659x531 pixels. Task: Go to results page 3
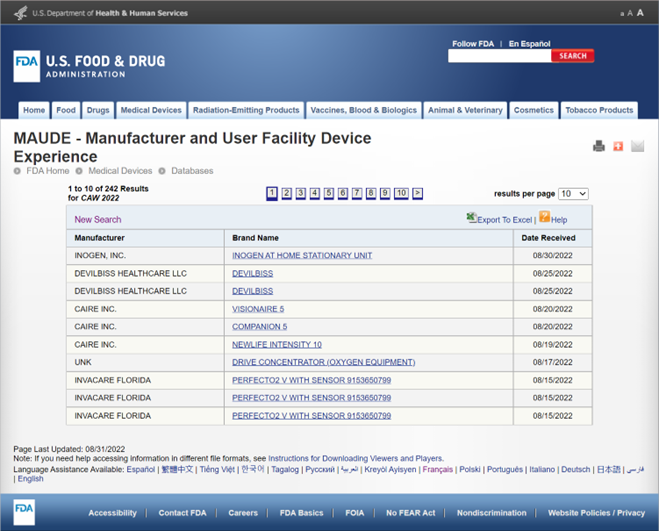coord(301,193)
